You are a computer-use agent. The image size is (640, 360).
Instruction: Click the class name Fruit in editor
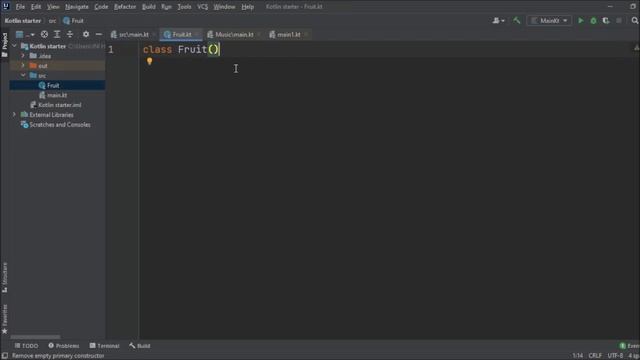192,50
